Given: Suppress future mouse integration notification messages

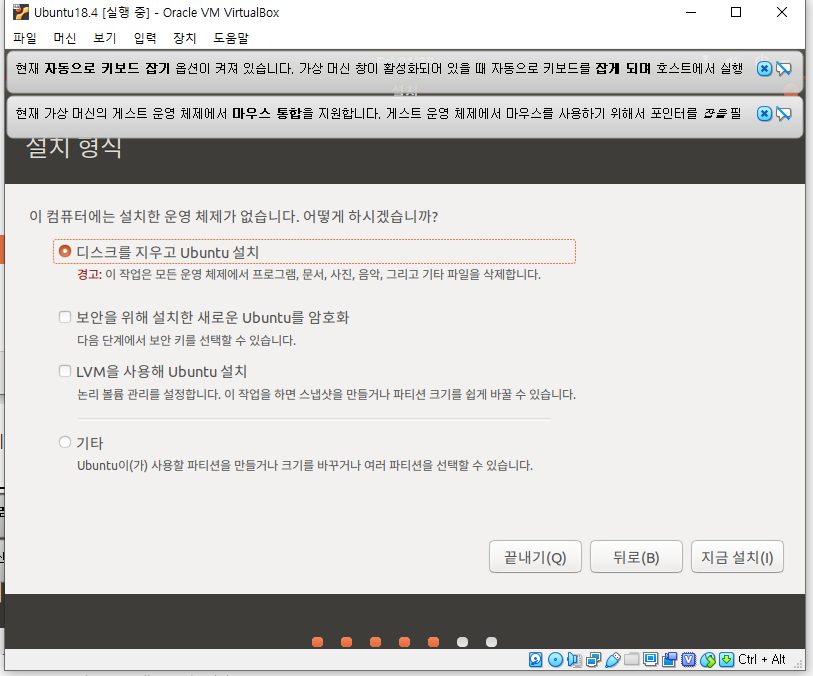Looking at the screenshot, I should point(783,114).
